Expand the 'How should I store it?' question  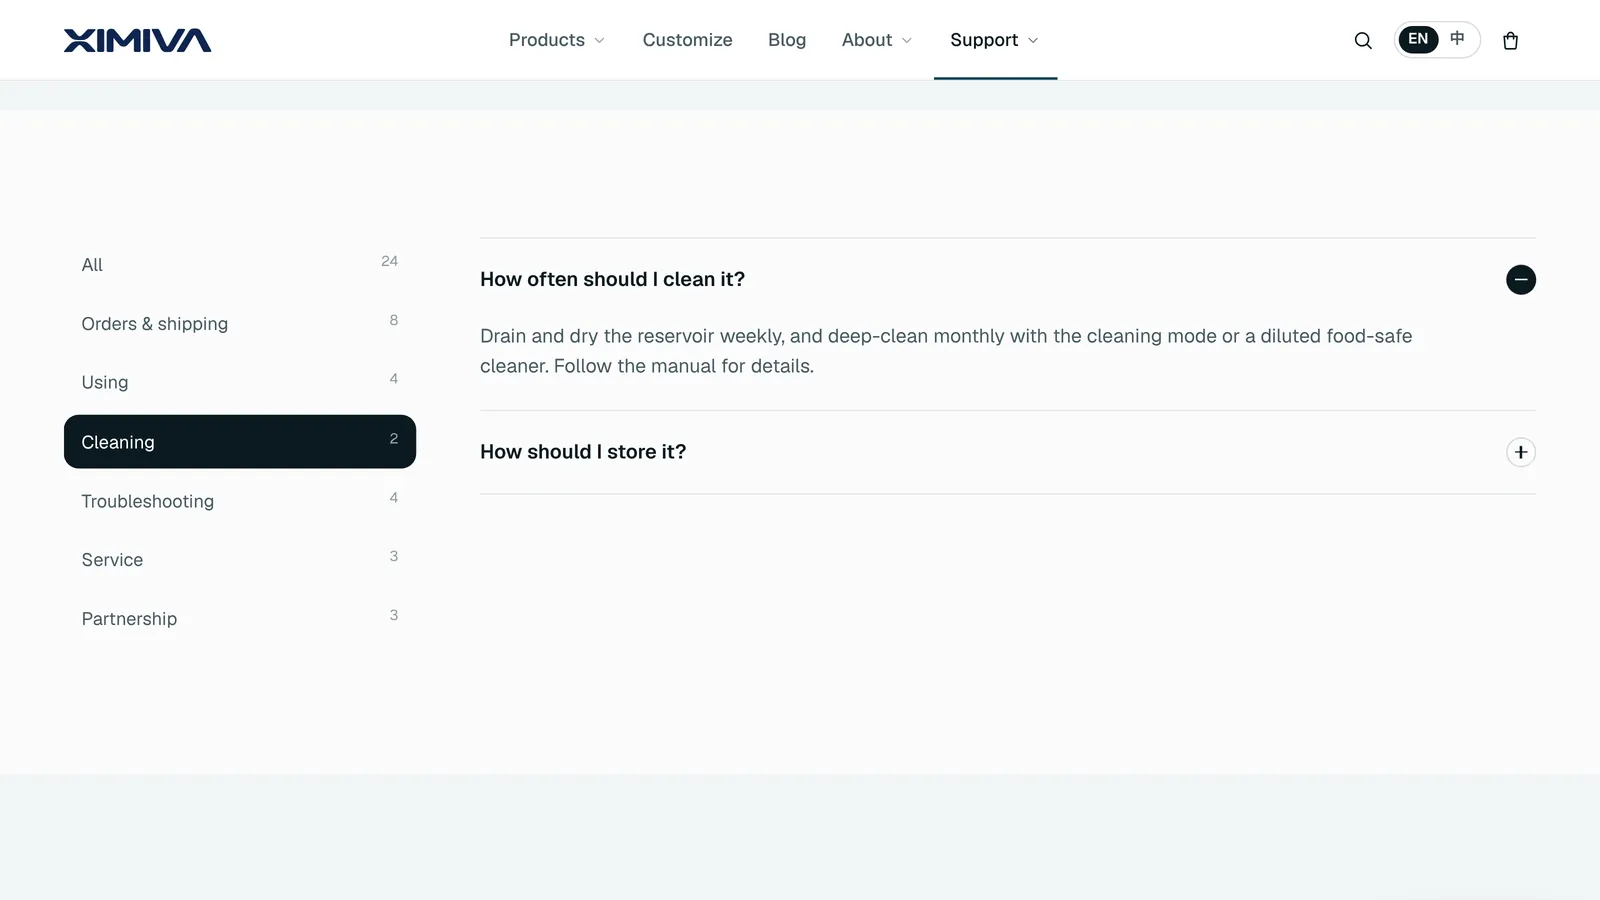click(x=1520, y=452)
